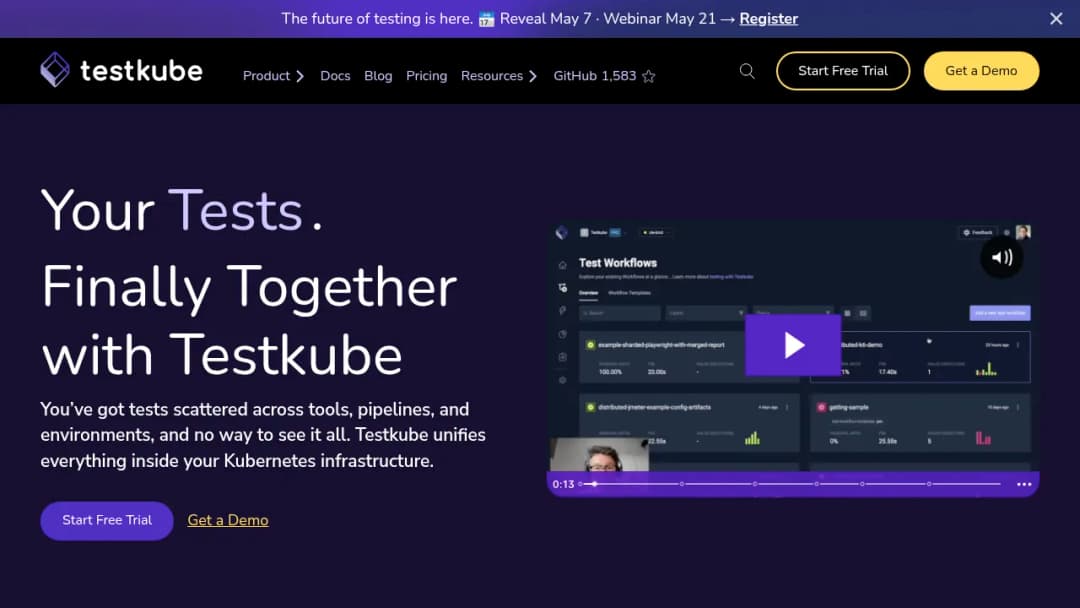Play the demo video
The width and height of the screenshot is (1080, 608).
(793, 345)
